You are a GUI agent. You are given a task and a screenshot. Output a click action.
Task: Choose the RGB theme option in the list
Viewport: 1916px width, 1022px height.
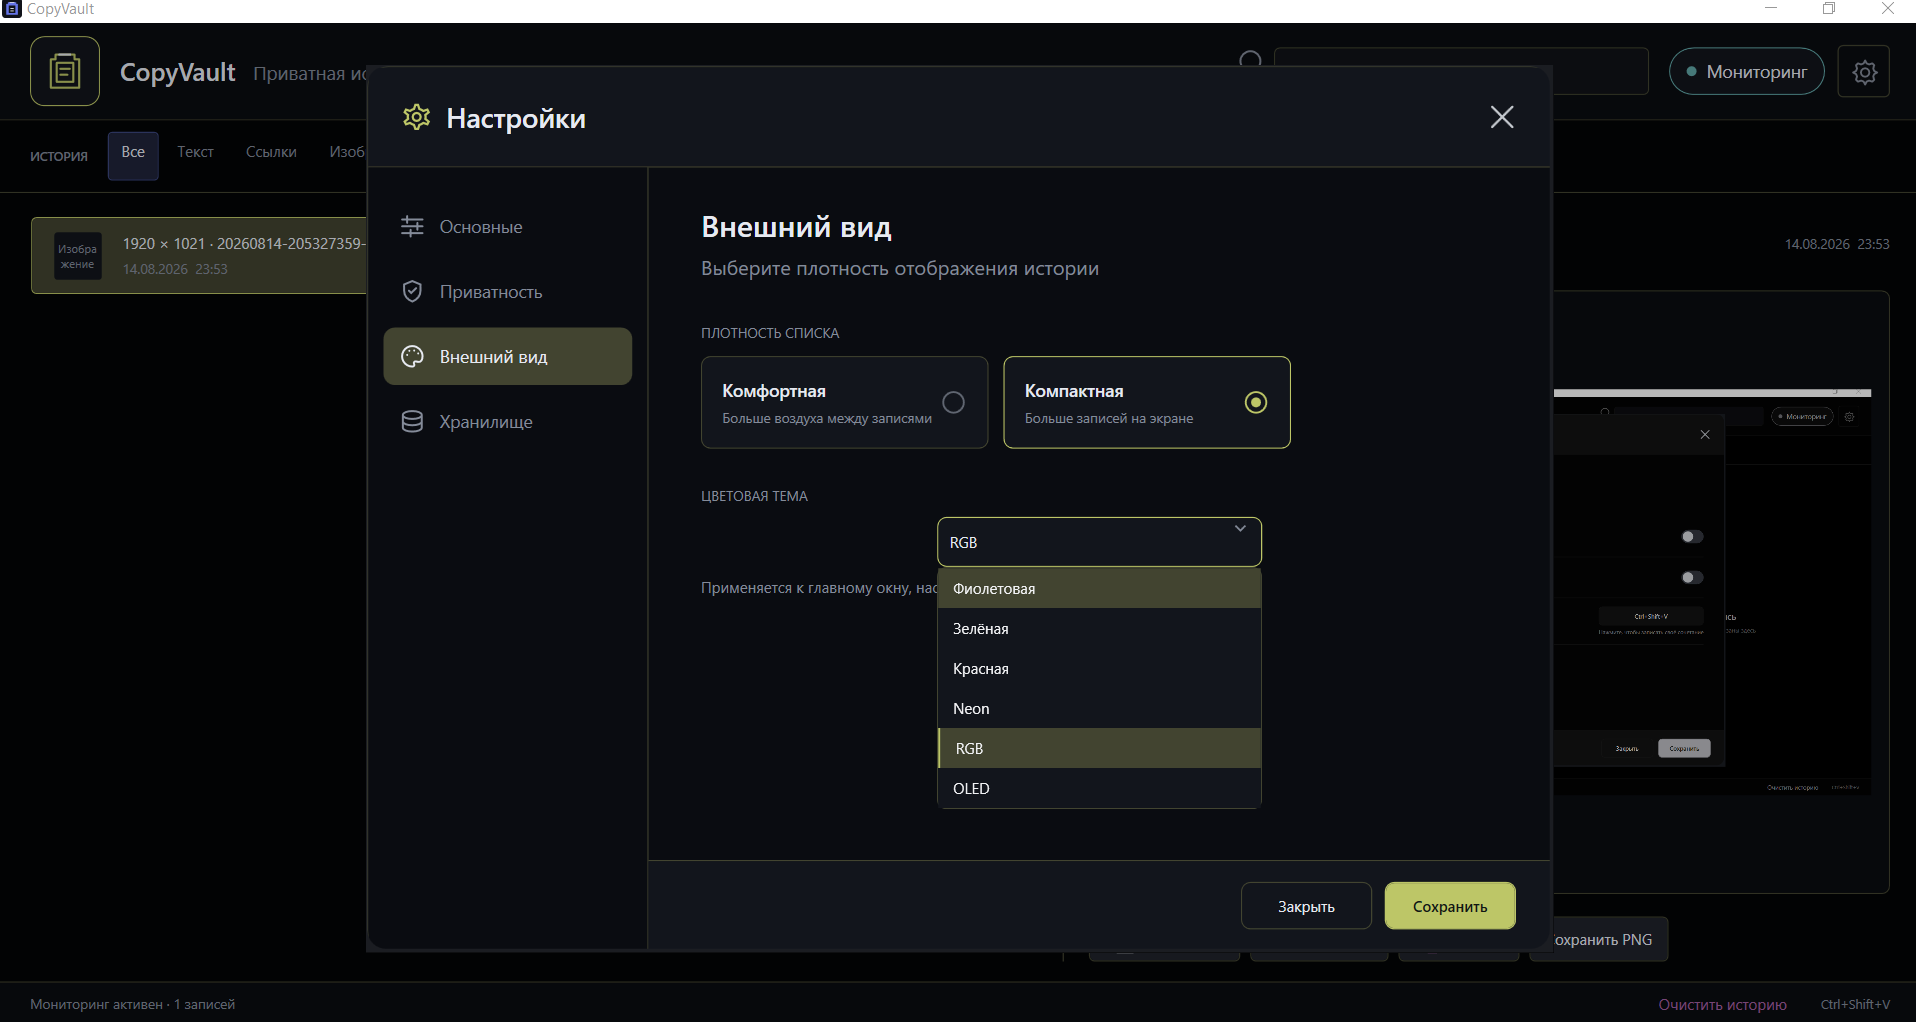(x=1099, y=748)
